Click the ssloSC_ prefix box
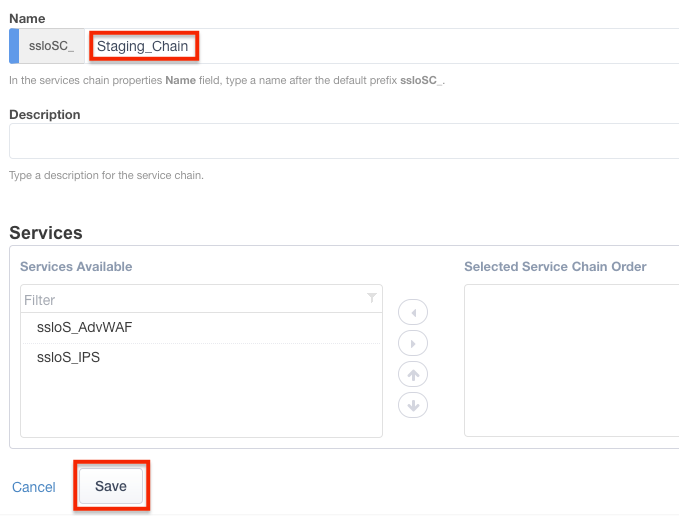The height and width of the screenshot is (523, 679). coord(51,46)
